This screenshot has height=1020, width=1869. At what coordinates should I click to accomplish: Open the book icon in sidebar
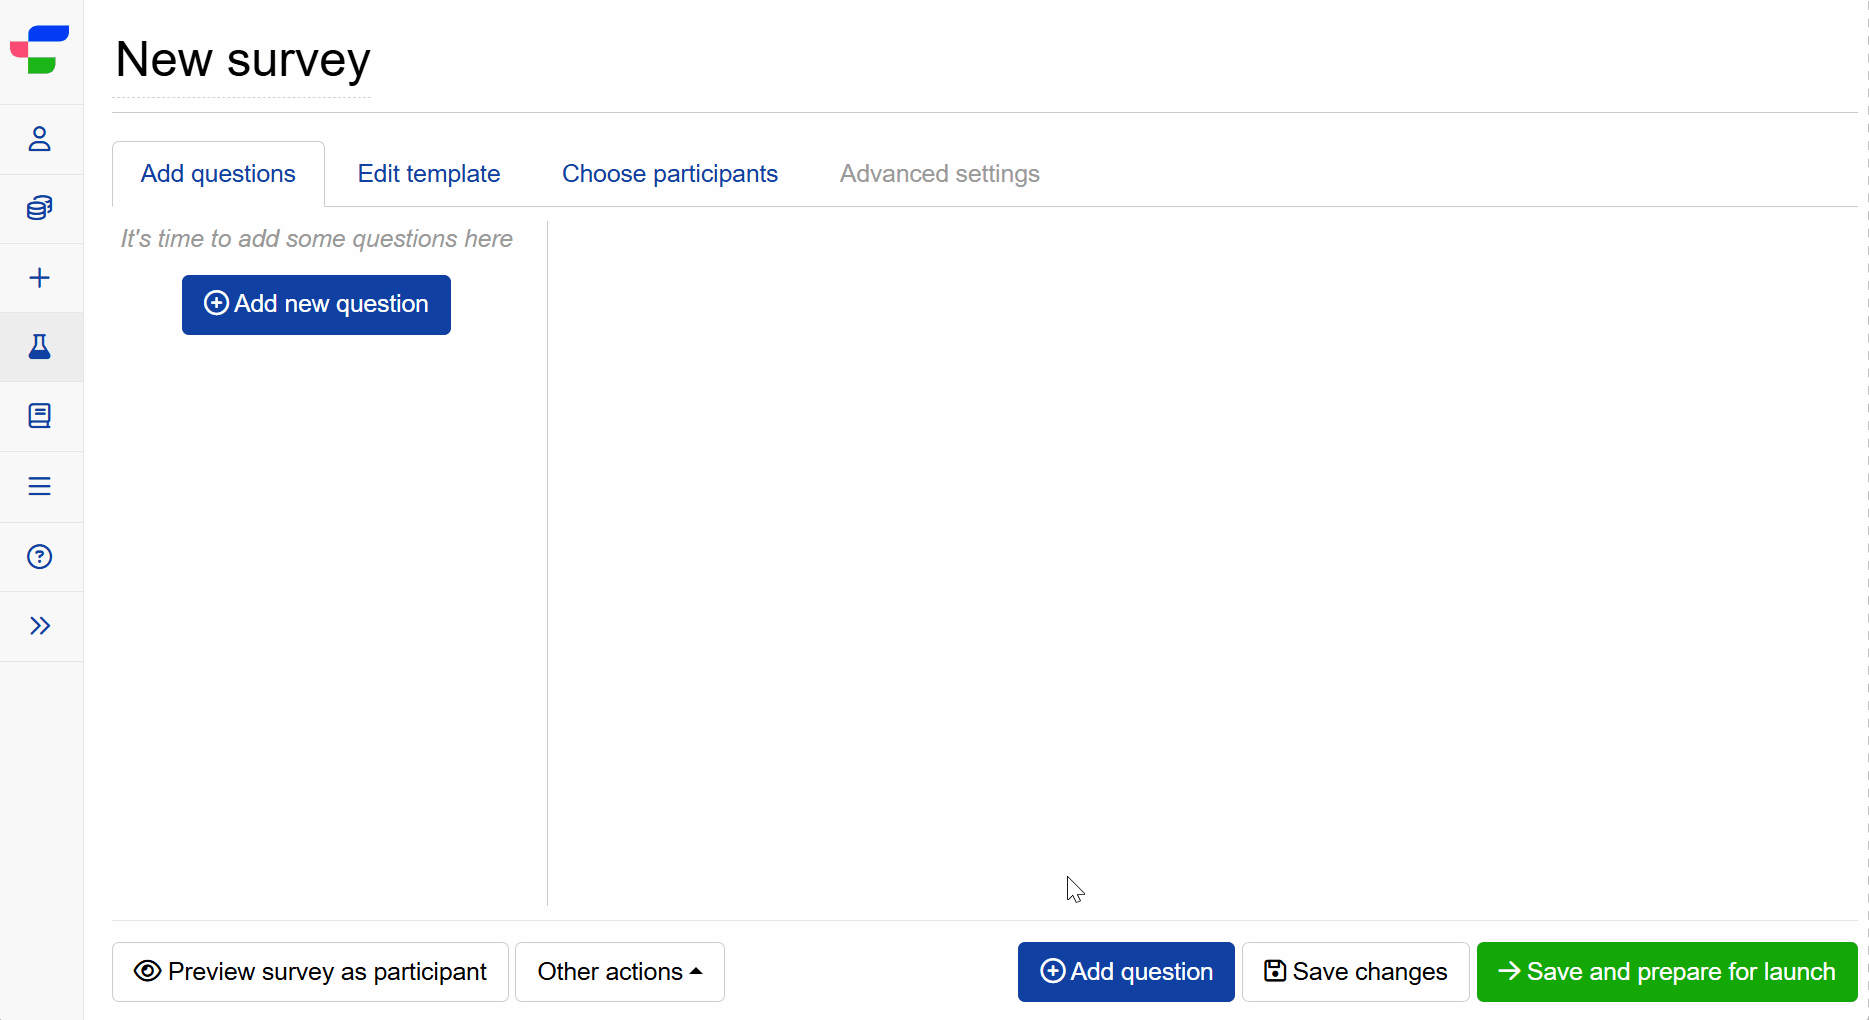pos(40,416)
